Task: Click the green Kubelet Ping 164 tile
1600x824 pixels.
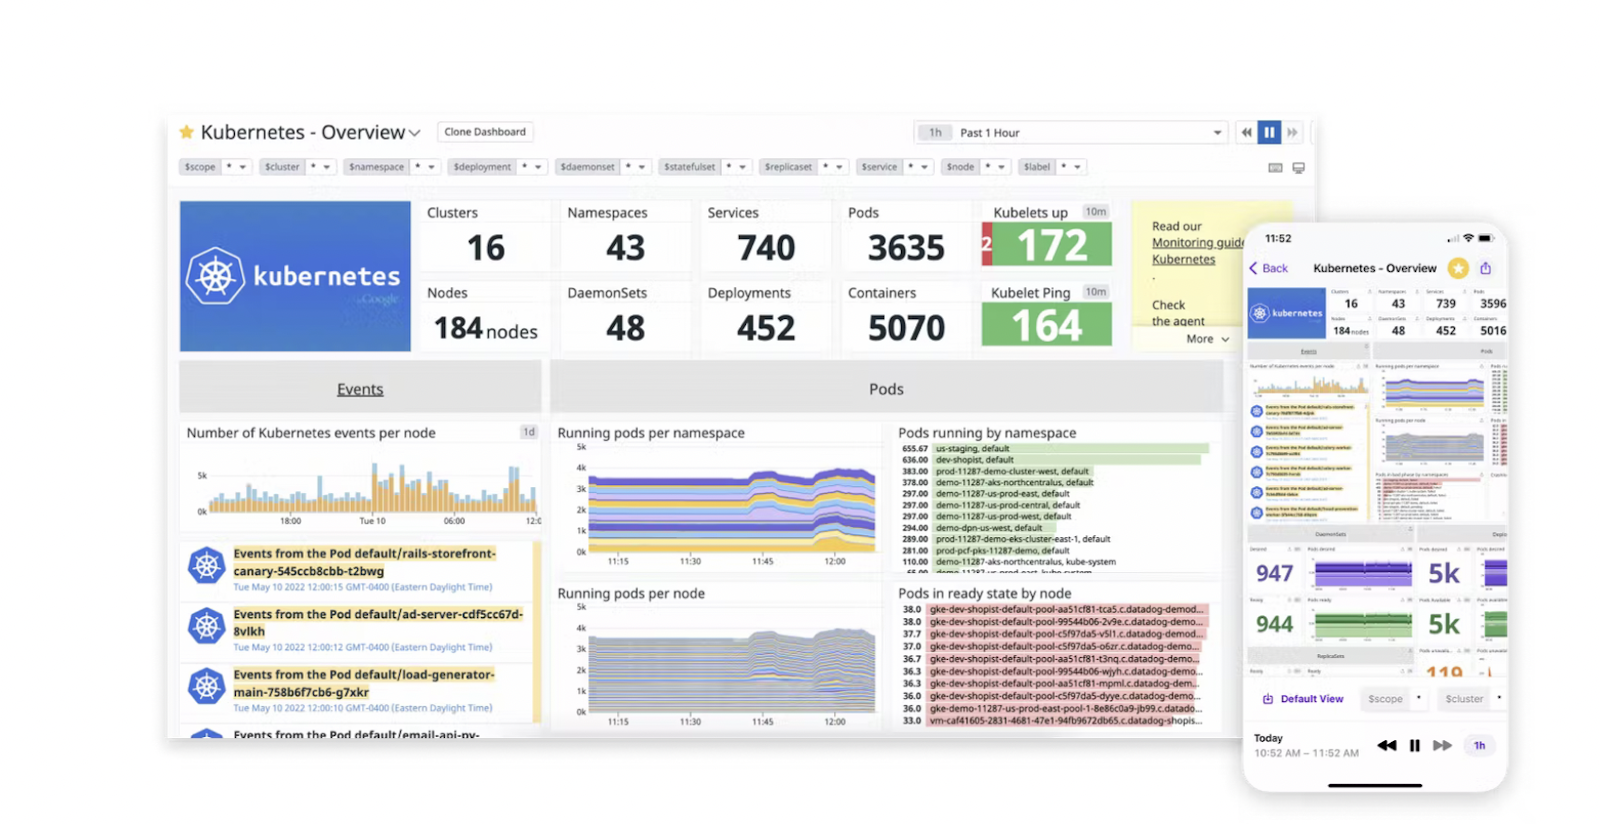Action: 1047,325
